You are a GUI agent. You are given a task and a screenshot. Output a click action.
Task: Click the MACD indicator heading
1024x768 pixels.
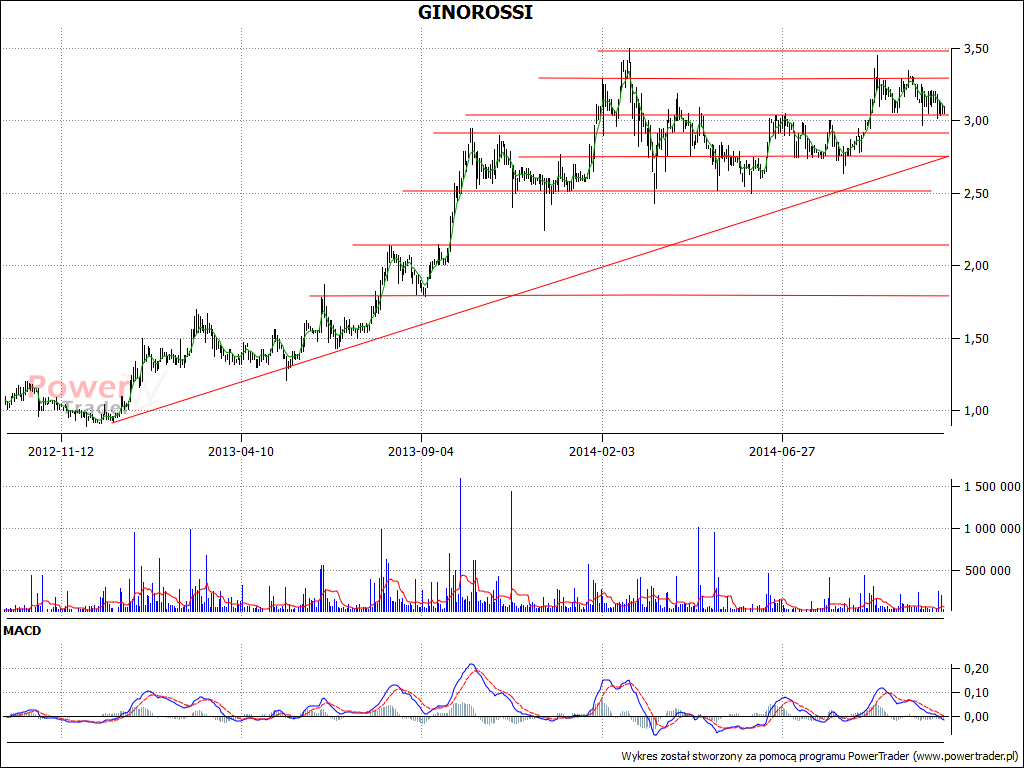click(22, 631)
